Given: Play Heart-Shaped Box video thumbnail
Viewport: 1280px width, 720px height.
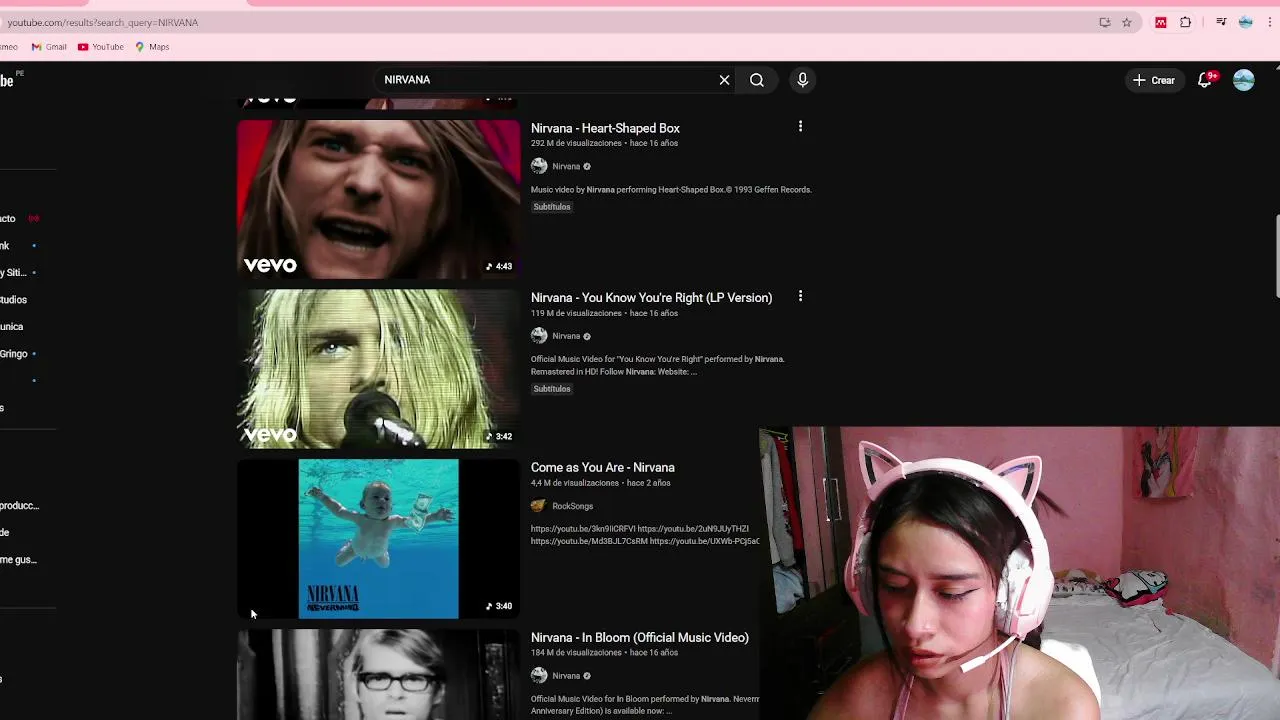Looking at the screenshot, I should [x=378, y=199].
